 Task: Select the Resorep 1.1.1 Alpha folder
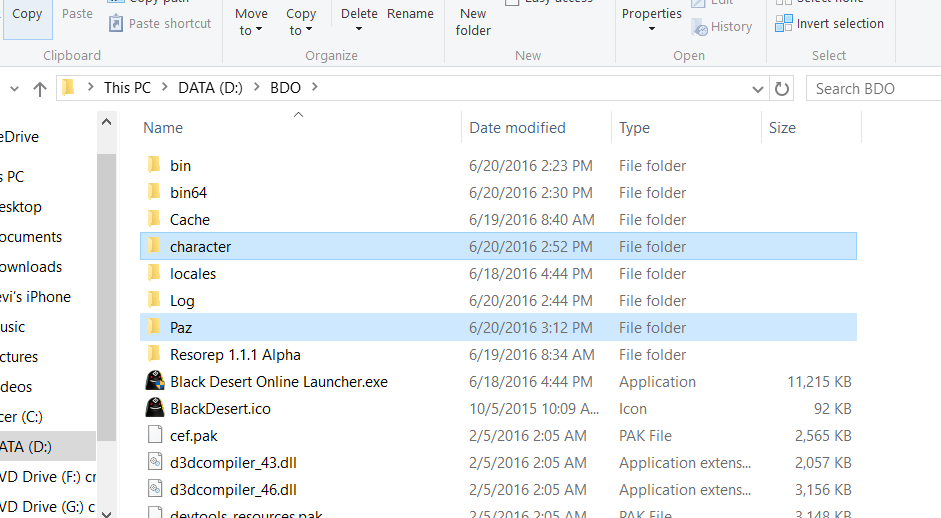[235, 354]
